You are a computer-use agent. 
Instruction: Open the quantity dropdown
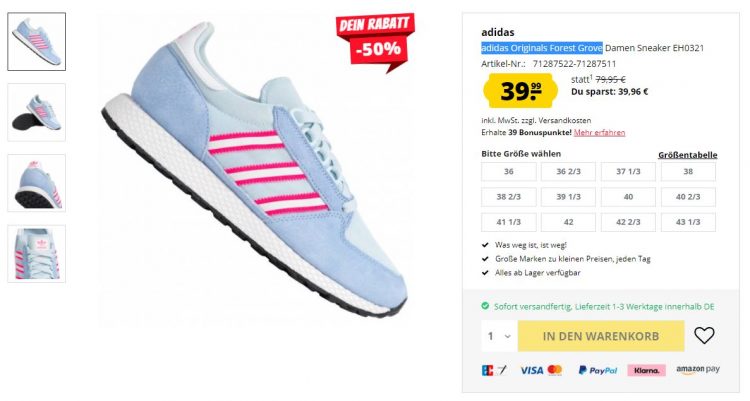(499, 336)
